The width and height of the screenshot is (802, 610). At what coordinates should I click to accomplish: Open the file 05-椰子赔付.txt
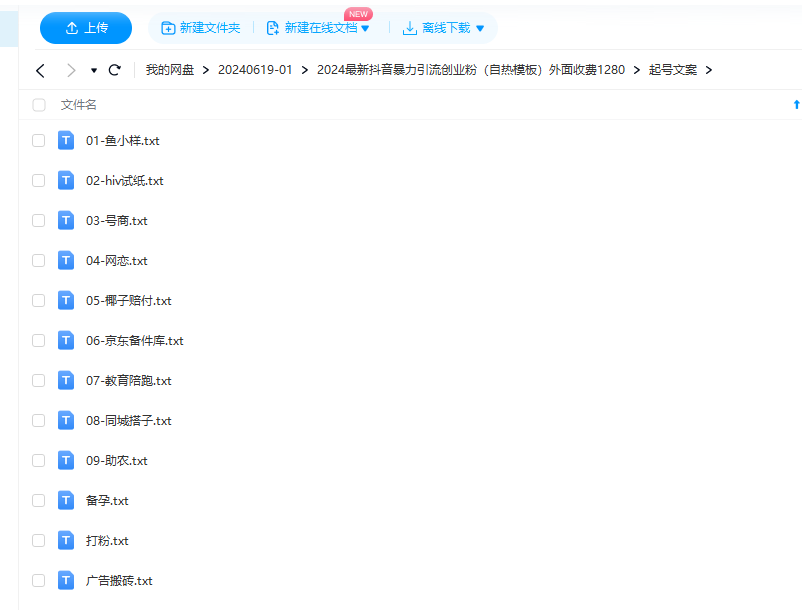[x=128, y=301]
